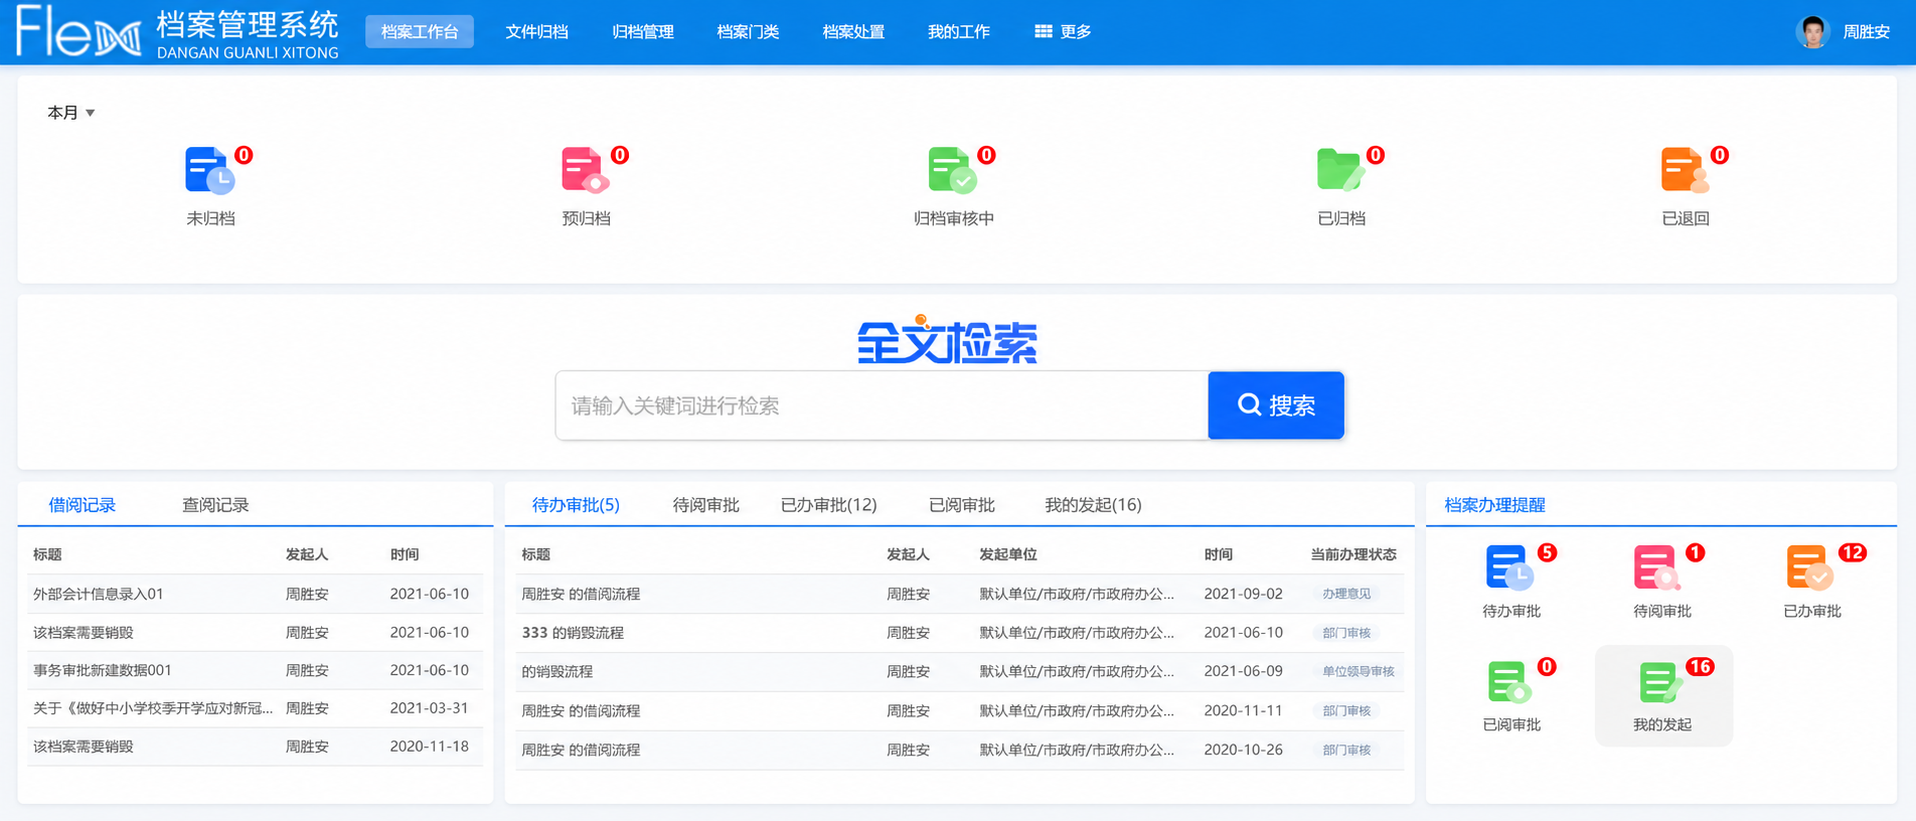Open the 333 的销毁流程 approval item
This screenshot has width=1916, height=821.
click(x=573, y=633)
